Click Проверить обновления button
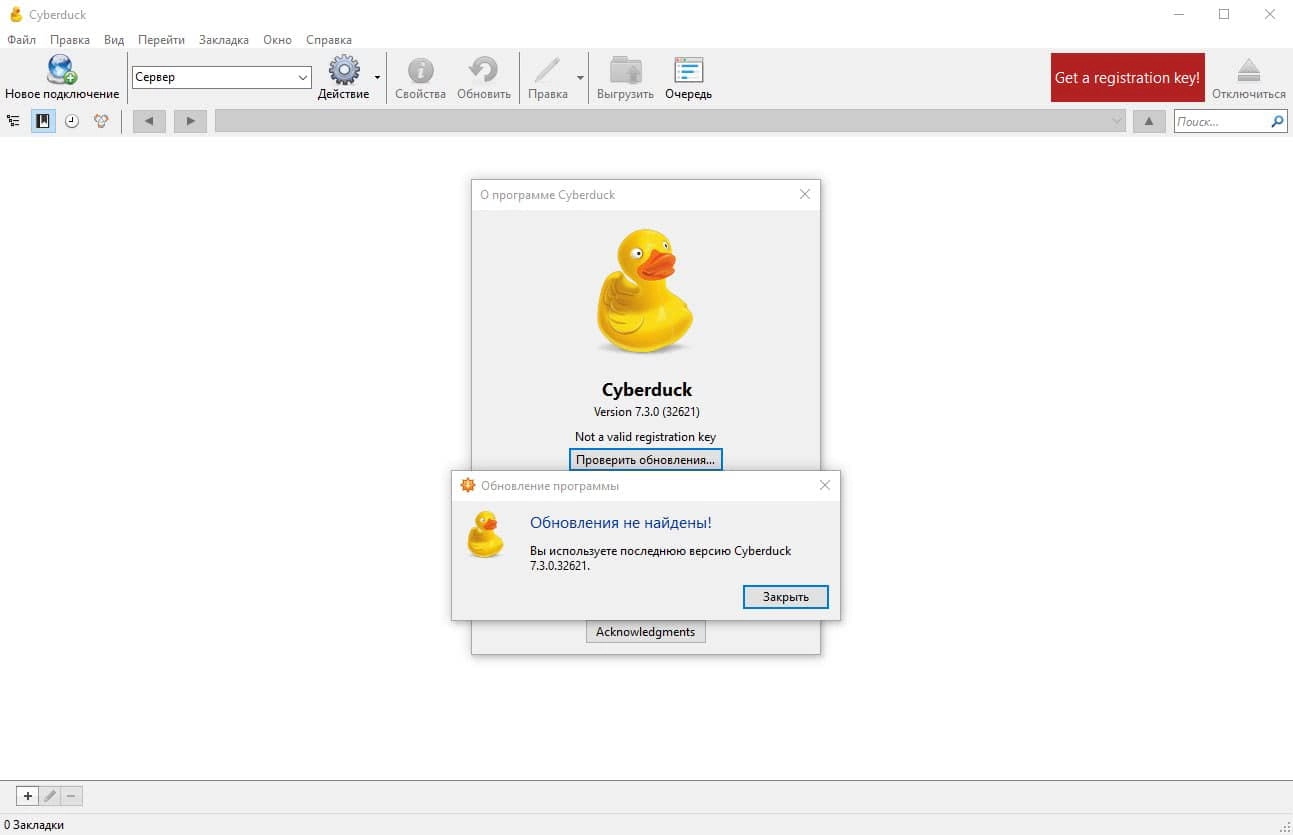The image size is (1293, 835). pyautogui.click(x=646, y=459)
